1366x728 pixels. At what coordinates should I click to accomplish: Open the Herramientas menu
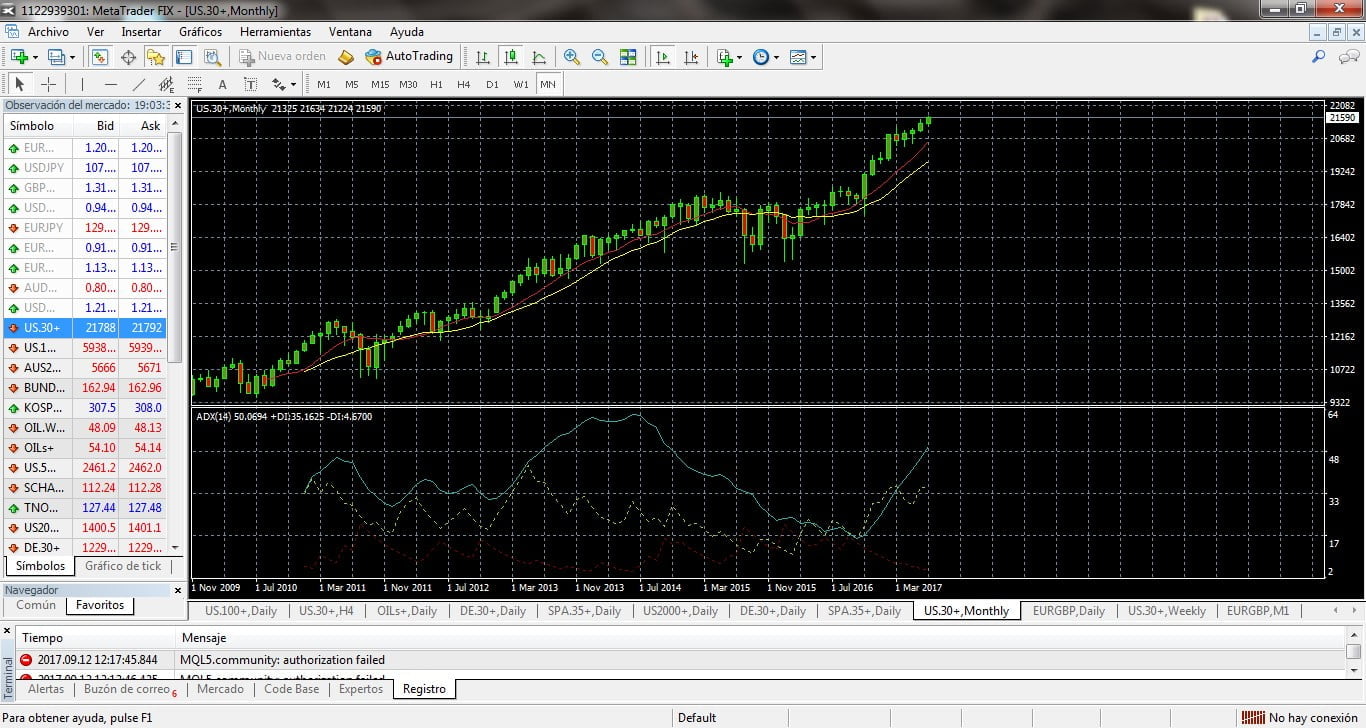(275, 32)
